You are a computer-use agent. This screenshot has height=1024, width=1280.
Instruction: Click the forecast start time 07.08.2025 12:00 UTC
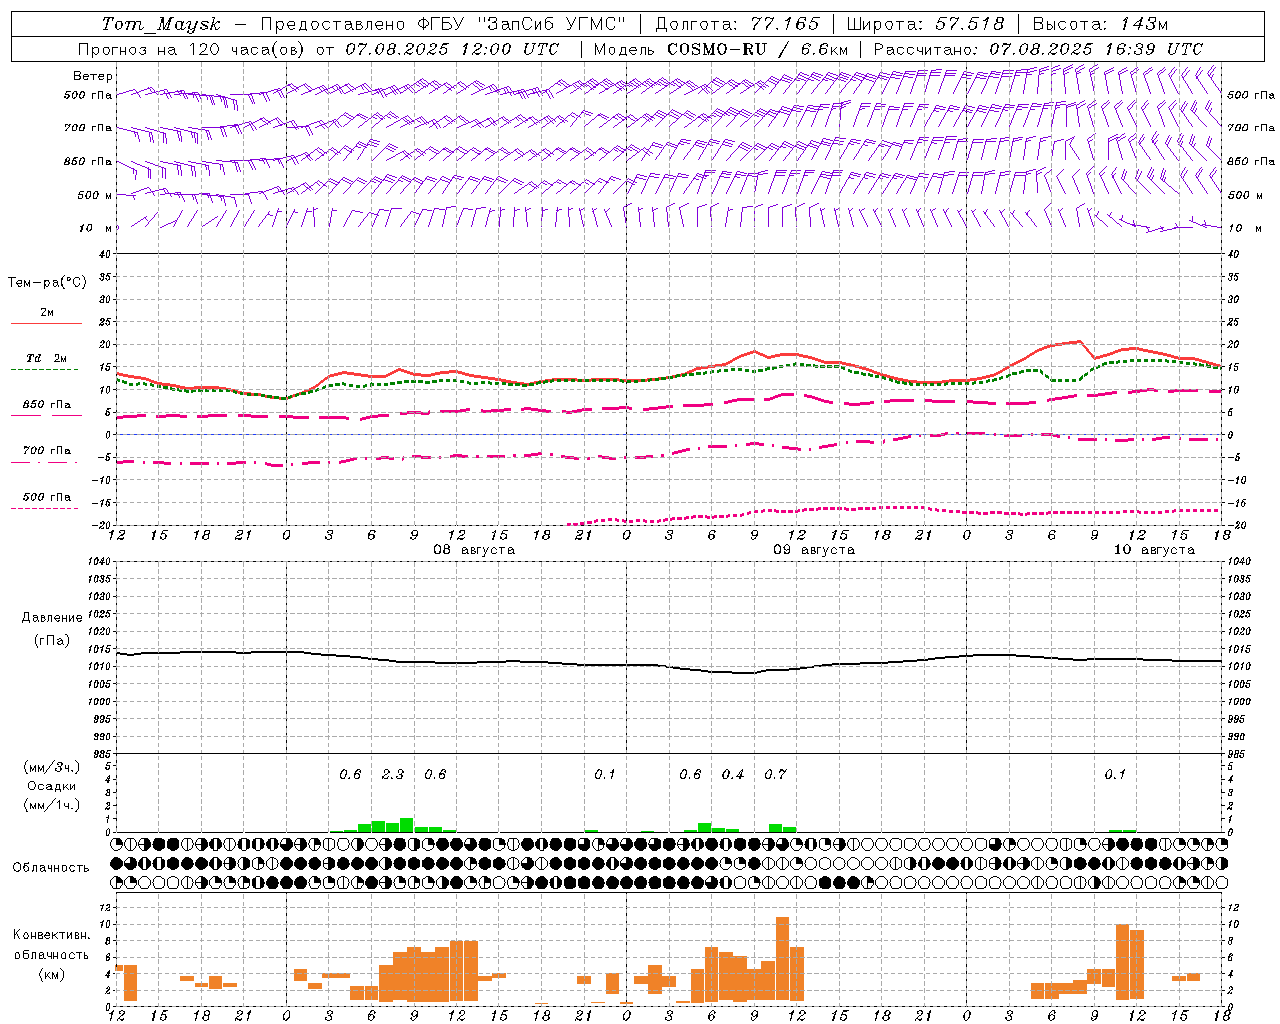coord(452,49)
